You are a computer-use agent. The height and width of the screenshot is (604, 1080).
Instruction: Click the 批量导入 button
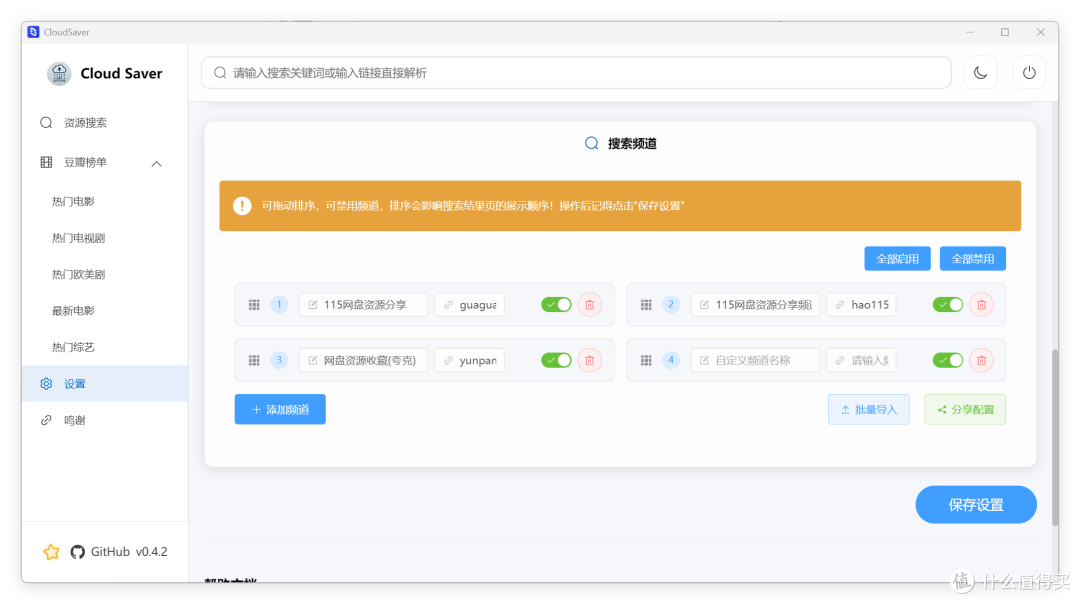(868, 408)
